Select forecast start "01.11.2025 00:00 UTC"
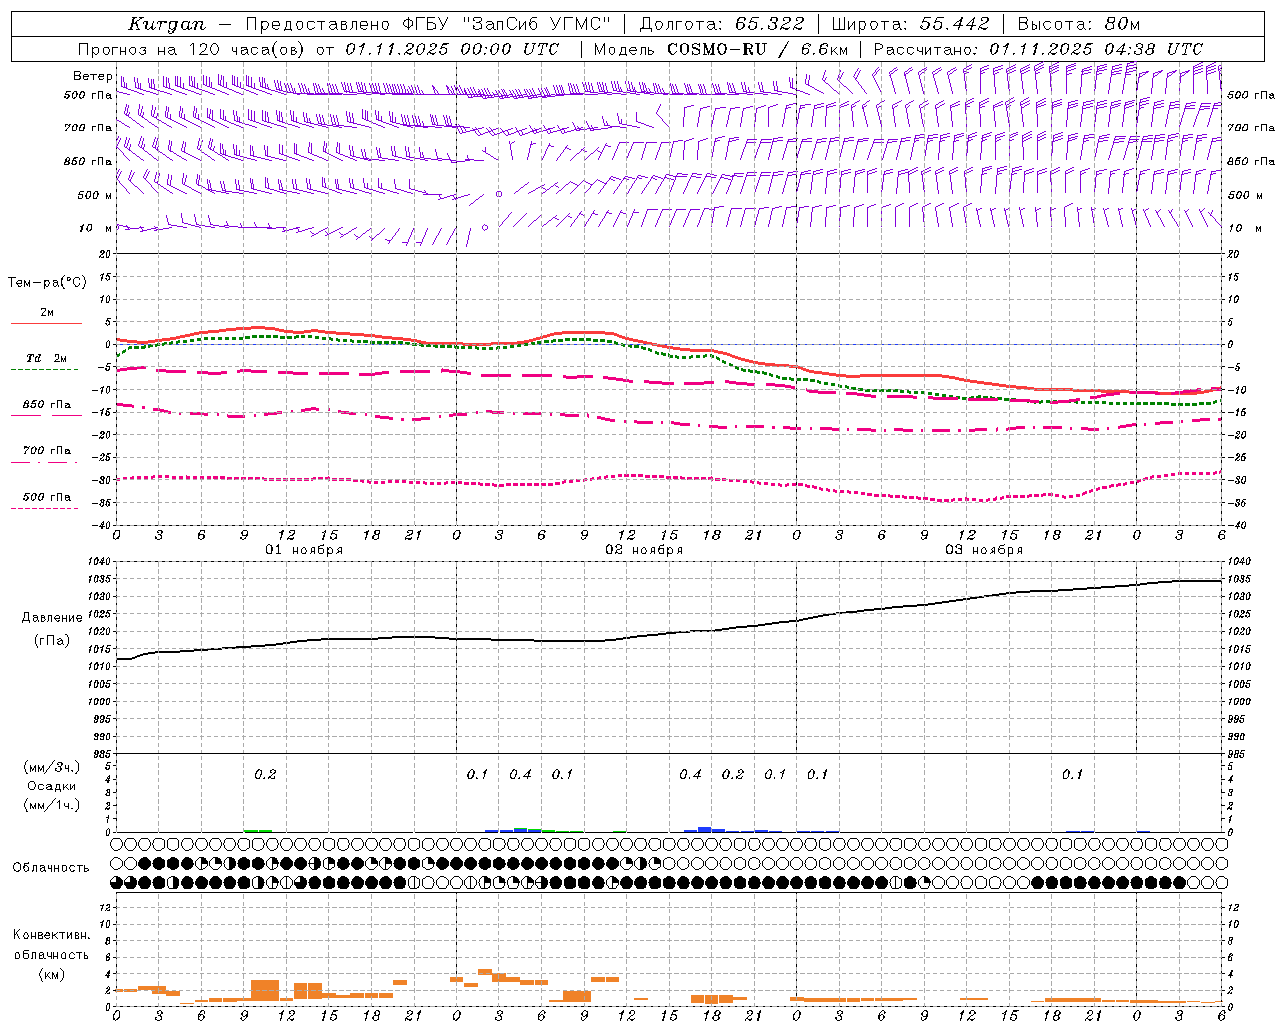Screen dimensions: 1280x1024 pos(452,49)
